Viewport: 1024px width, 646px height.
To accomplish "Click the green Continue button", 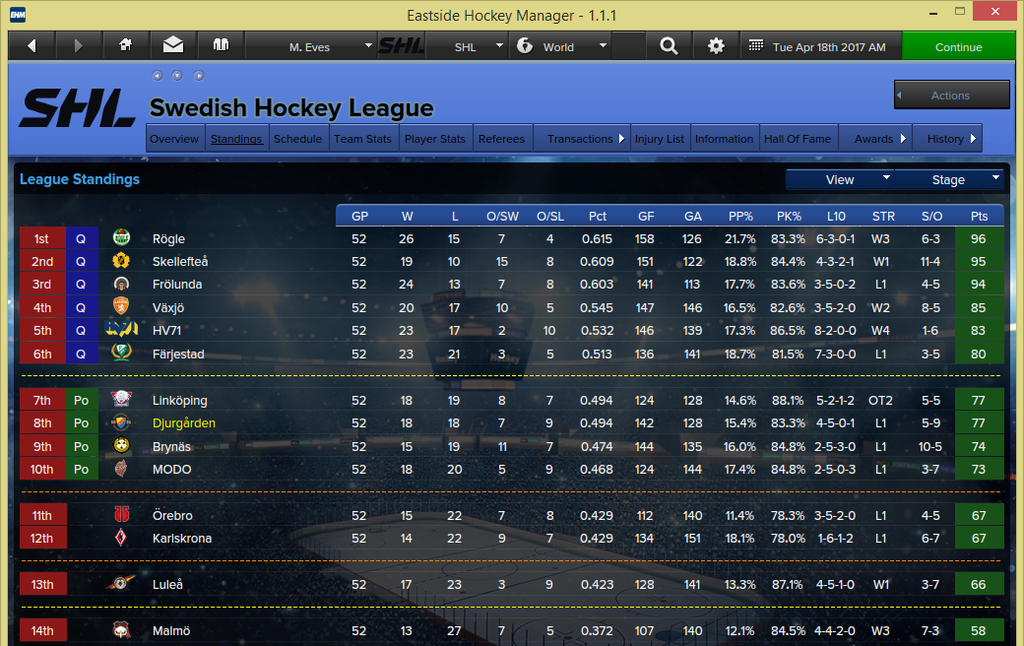I will [x=958, y=46].
